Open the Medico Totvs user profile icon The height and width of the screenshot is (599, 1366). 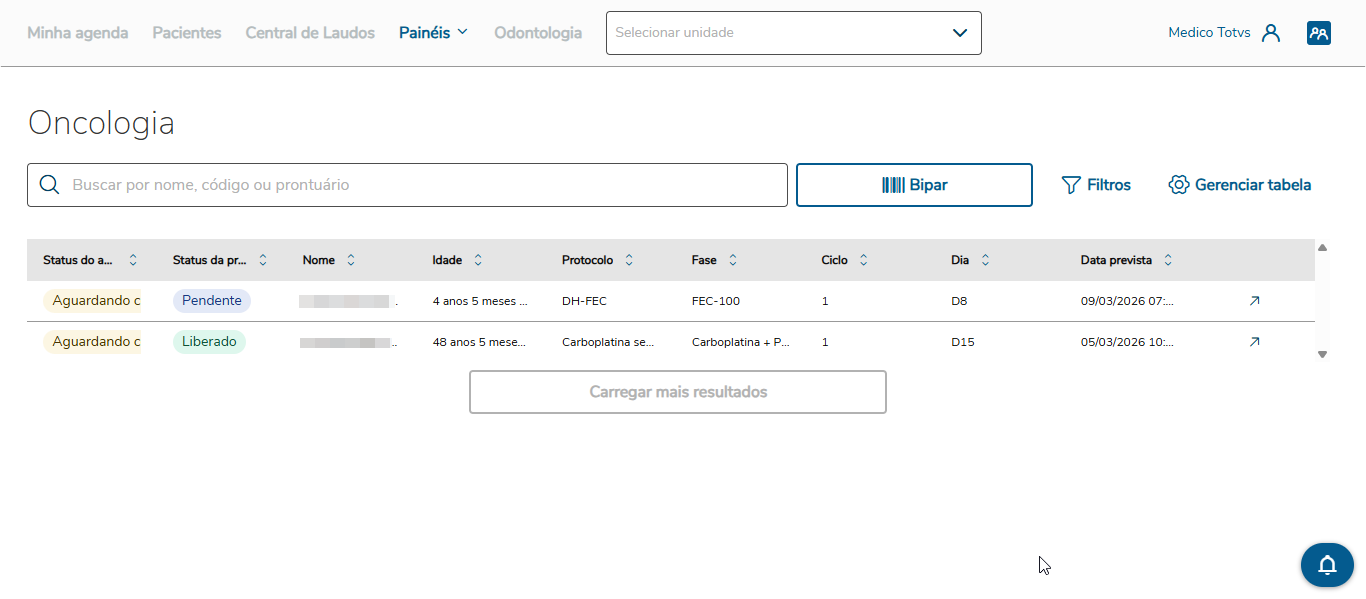coord(1271,33)
